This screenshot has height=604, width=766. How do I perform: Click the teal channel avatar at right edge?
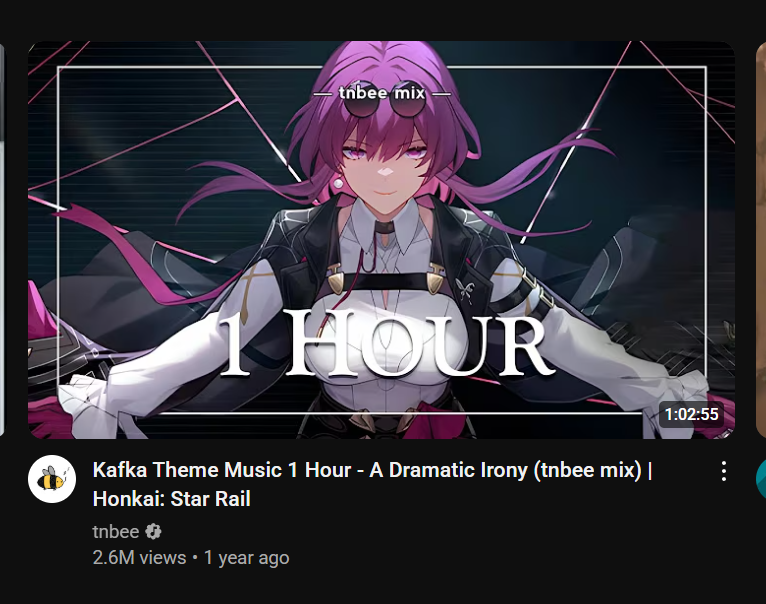pos(761,479)
